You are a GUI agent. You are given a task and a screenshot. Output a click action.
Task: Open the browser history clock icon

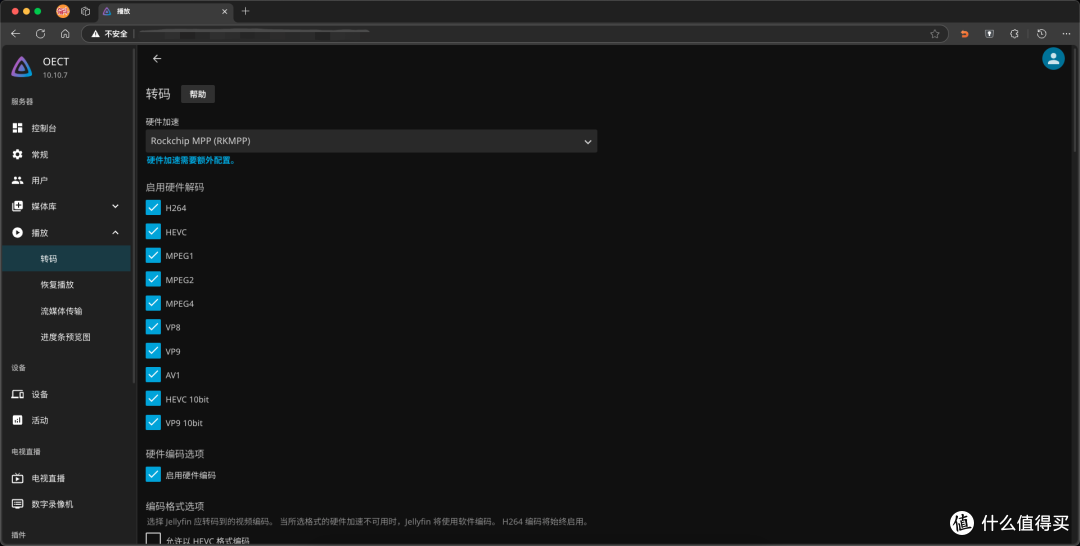click(x=1041, y=34)
